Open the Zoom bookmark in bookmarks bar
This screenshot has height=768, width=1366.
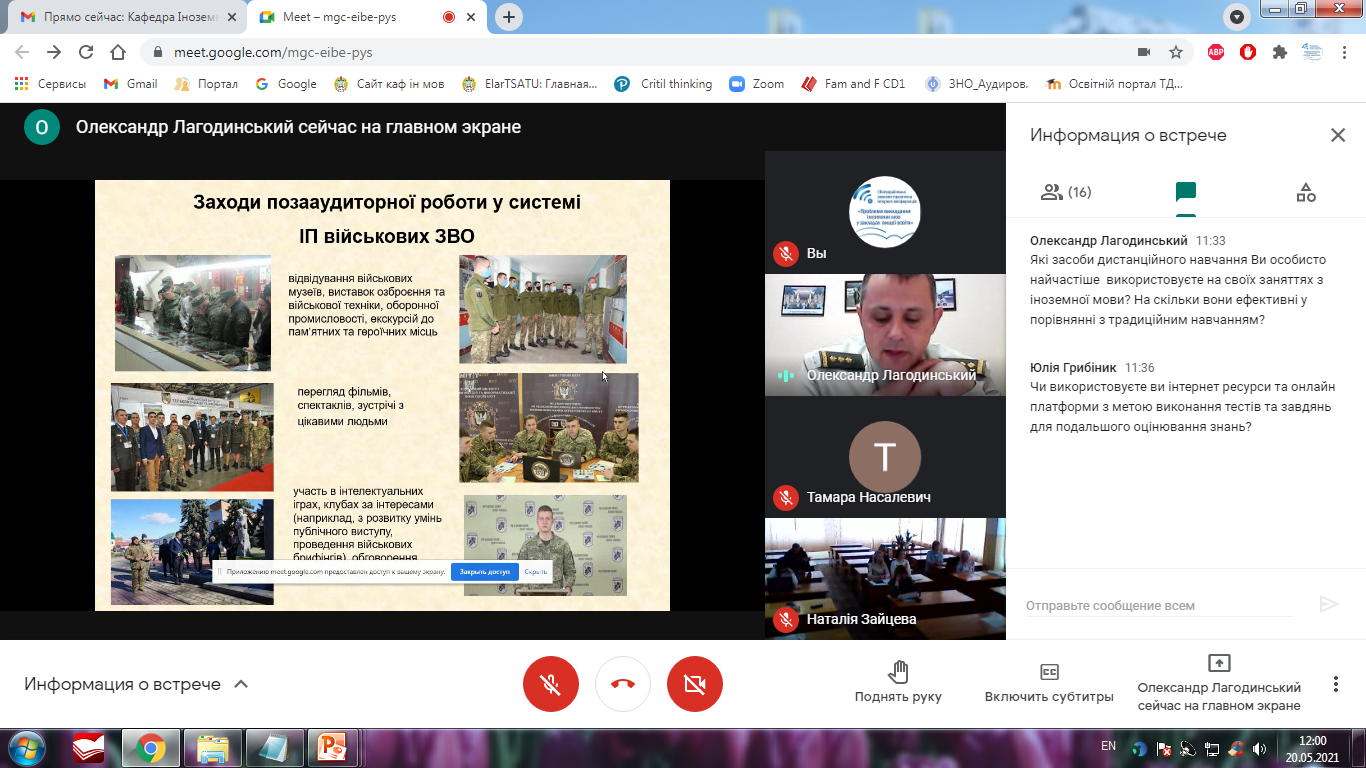[757, 84]
